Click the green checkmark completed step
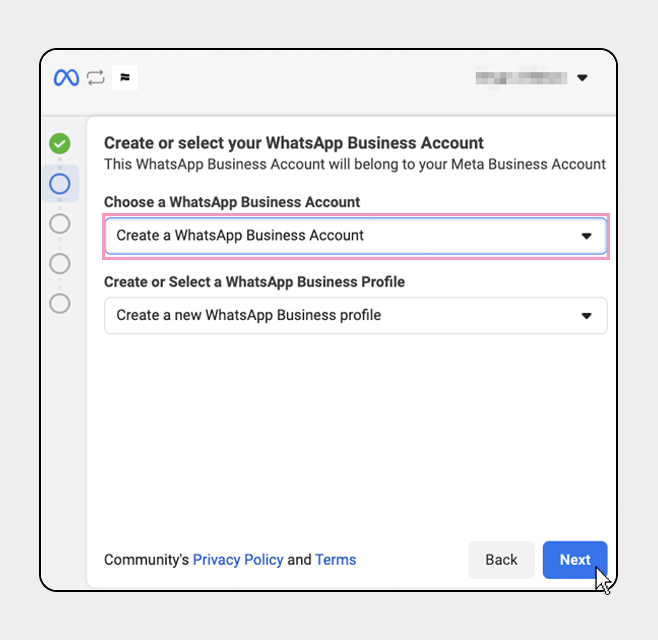This screenshot has height=640, width=658. 60,143
